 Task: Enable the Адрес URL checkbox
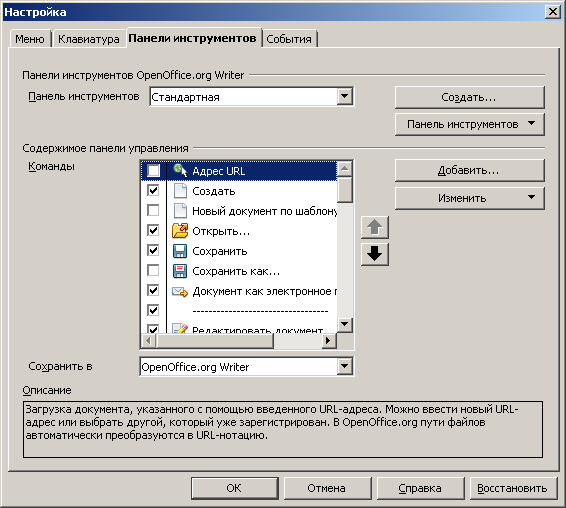tap(153, 170)
